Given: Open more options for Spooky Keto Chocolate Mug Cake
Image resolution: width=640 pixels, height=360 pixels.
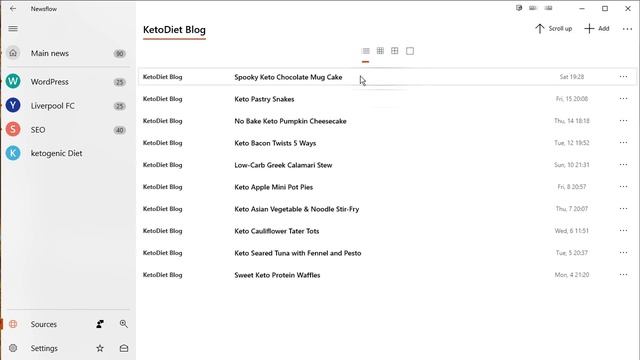Looking at the screenshot, I should [623, 77].
